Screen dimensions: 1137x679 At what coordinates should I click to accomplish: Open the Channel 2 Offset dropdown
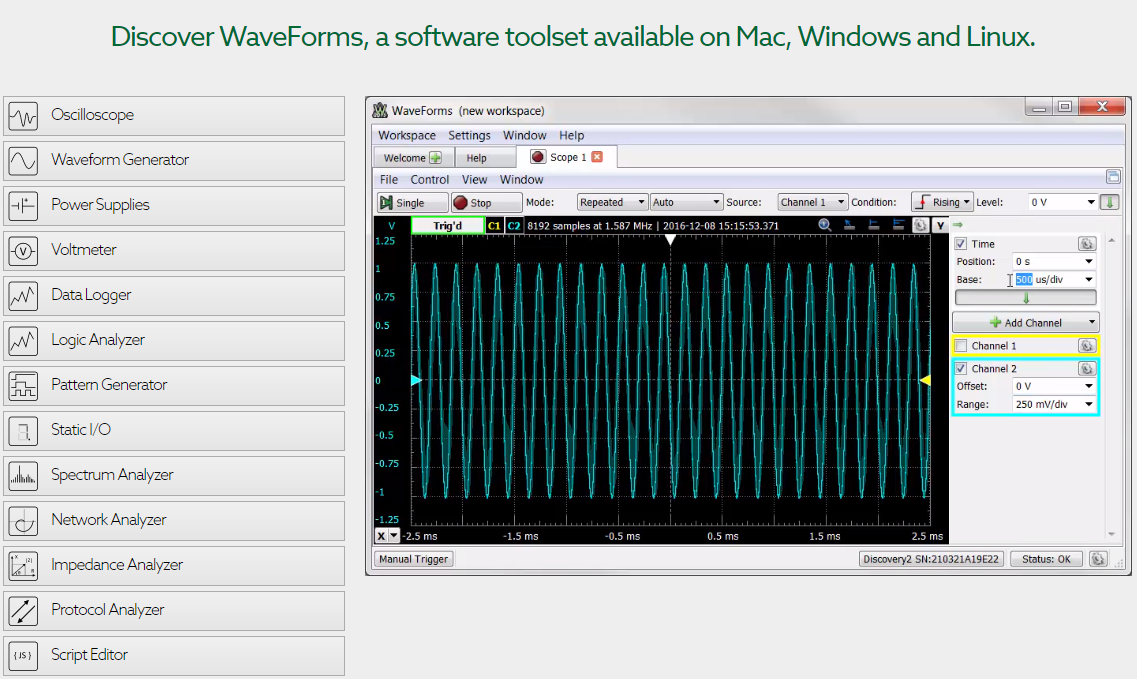coord(1054,386)
